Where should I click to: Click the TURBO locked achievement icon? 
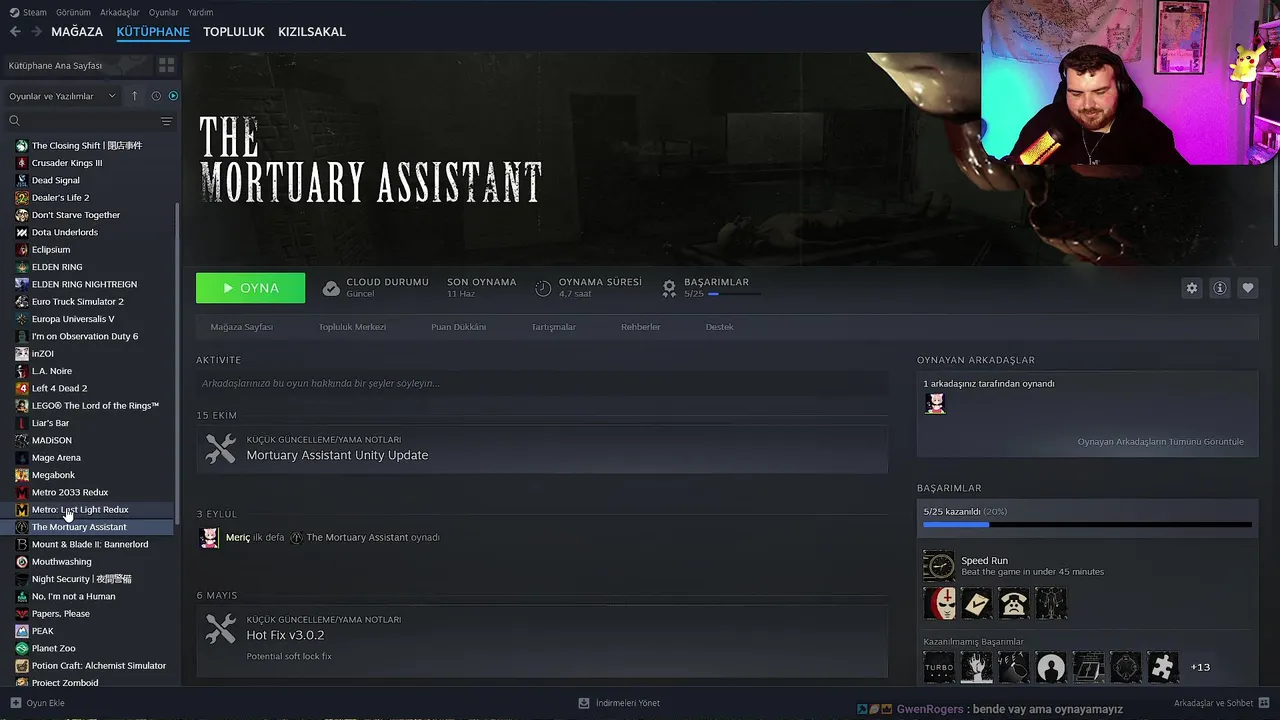[939, 667]
